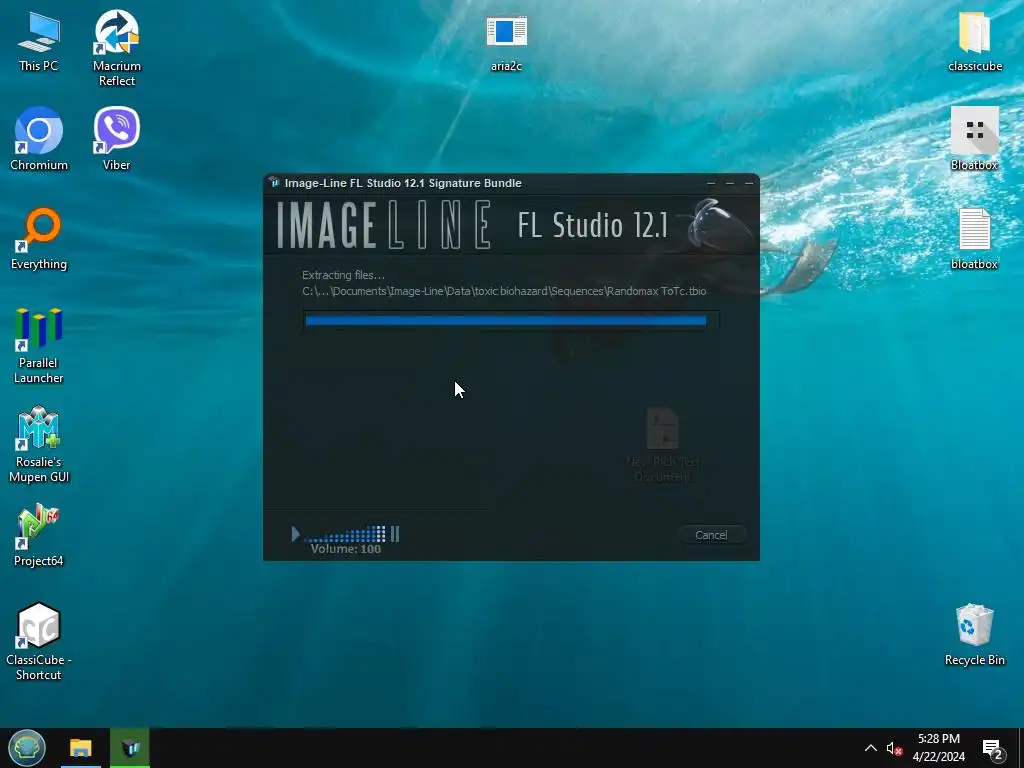Open Chromium browser shortcut
Screen dimensions: 1024x768
[x=39, y=139]
